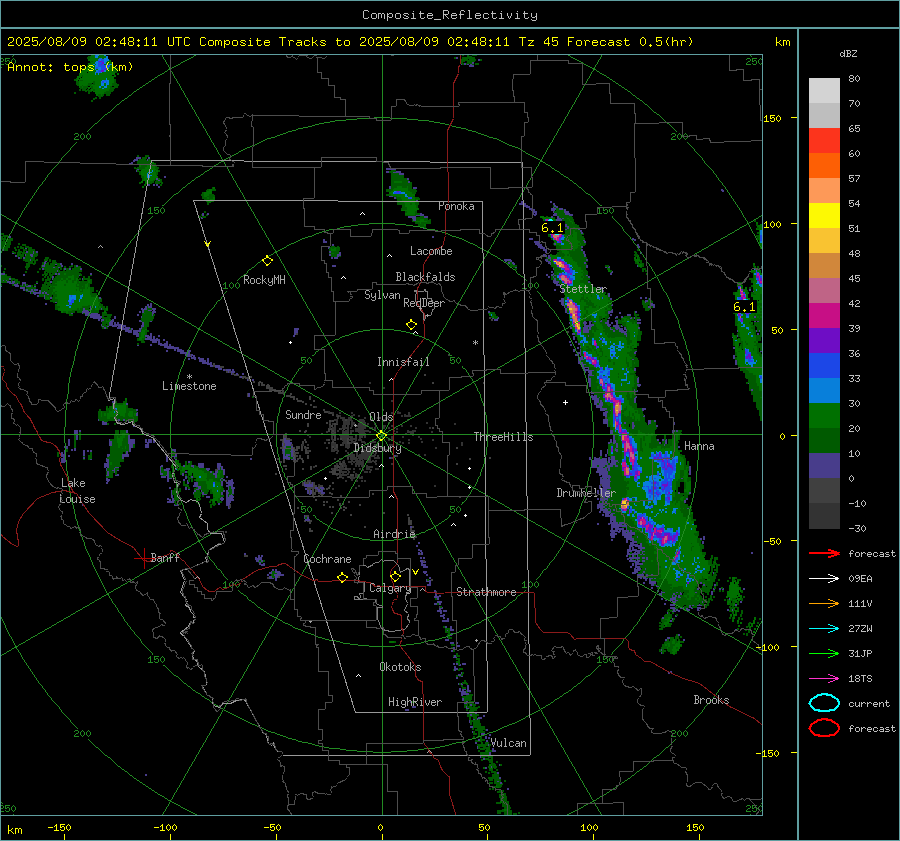Click the 100 tick on right km axis
The width and height of the screenshot is (900, 841).
[772, 224]
